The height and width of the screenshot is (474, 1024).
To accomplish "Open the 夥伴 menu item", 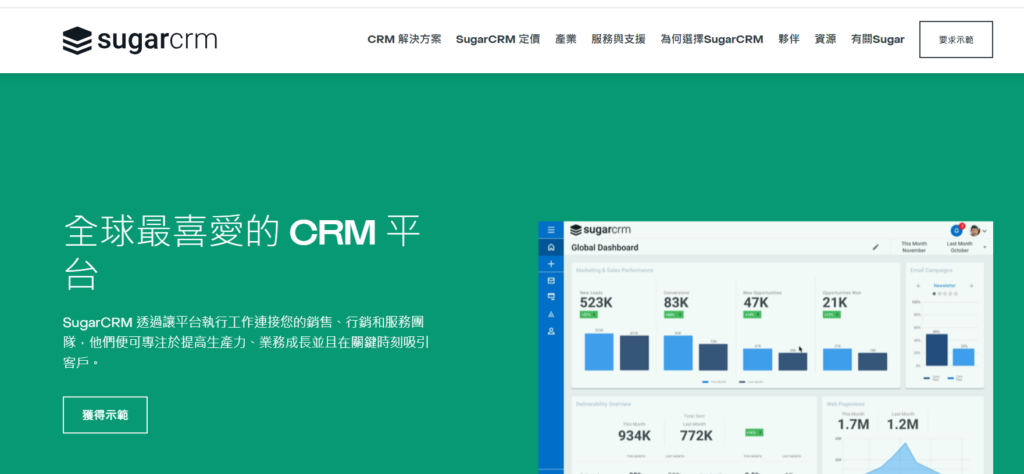I will [x=789, y=39].
